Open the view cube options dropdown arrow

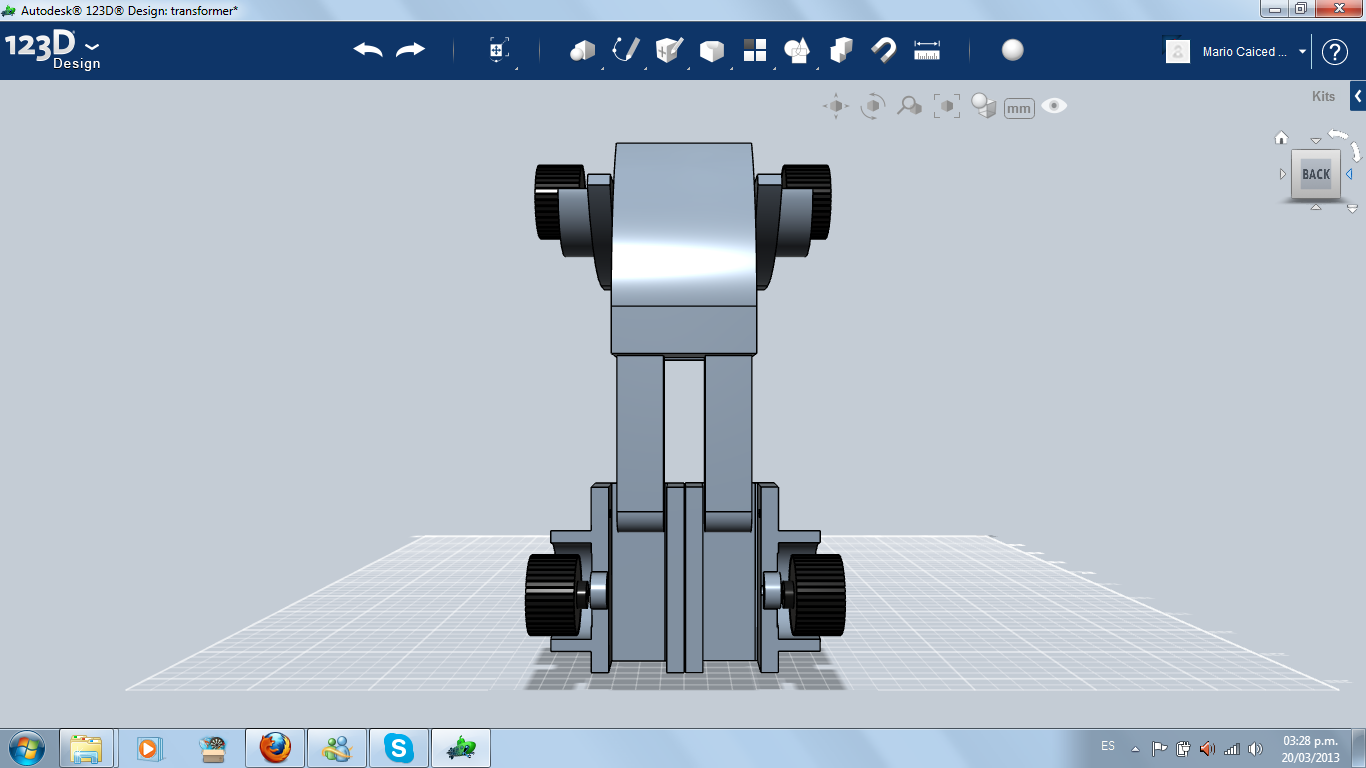tap(1352, 209)
